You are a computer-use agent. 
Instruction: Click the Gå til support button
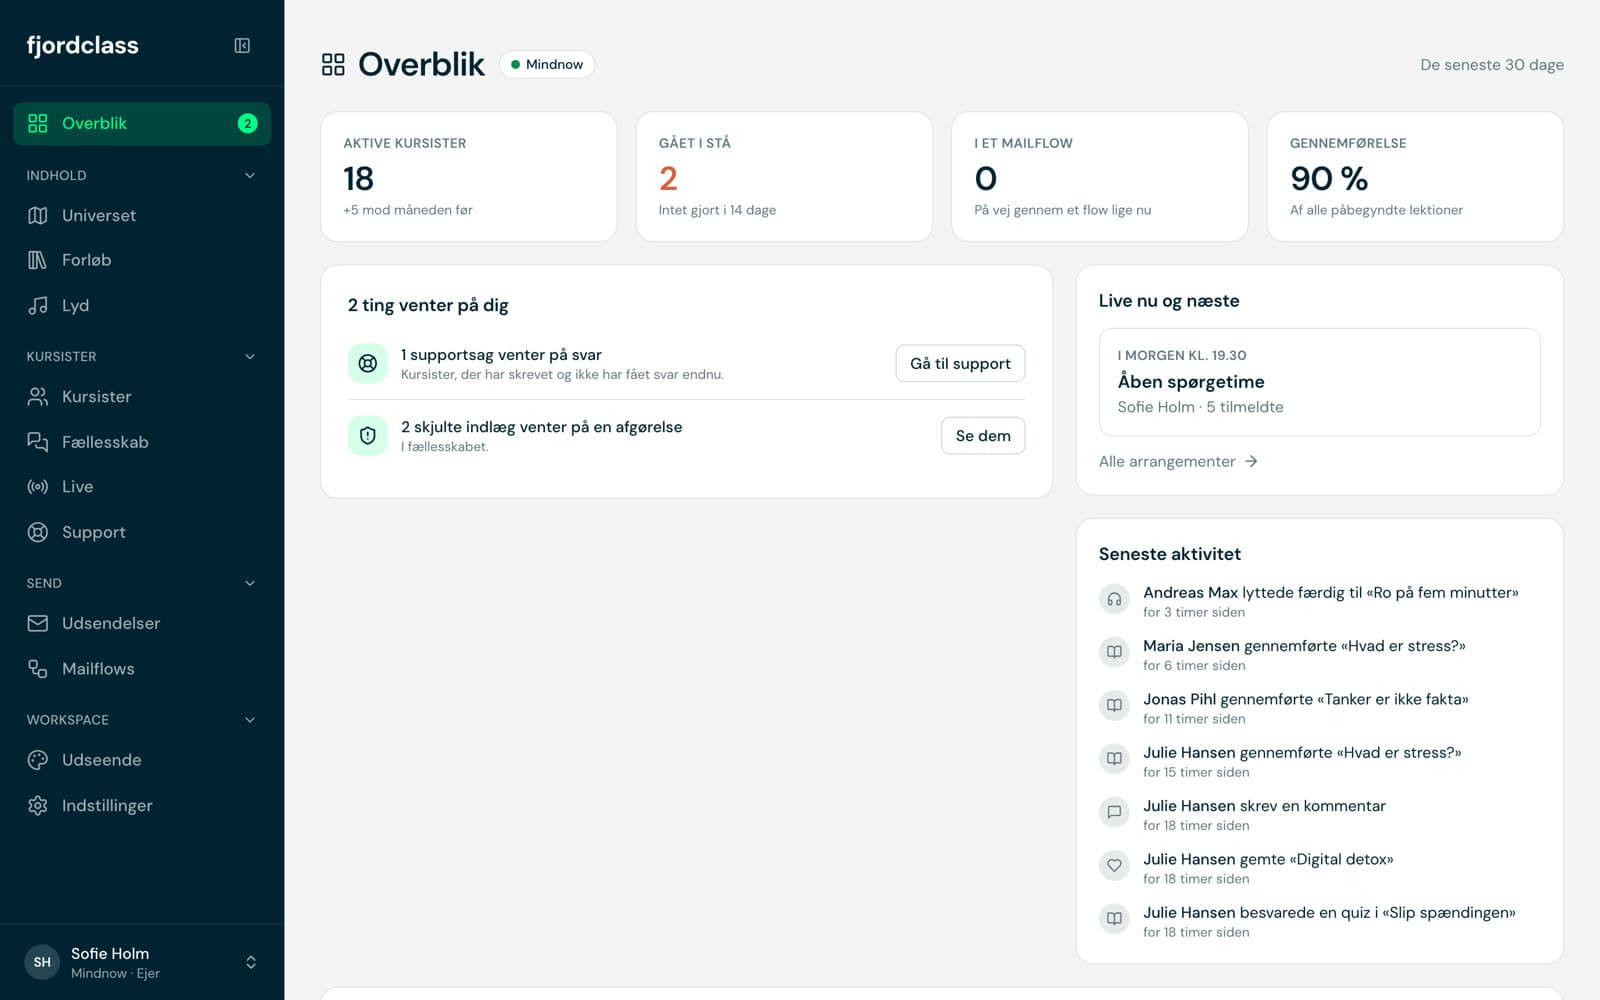960,363
